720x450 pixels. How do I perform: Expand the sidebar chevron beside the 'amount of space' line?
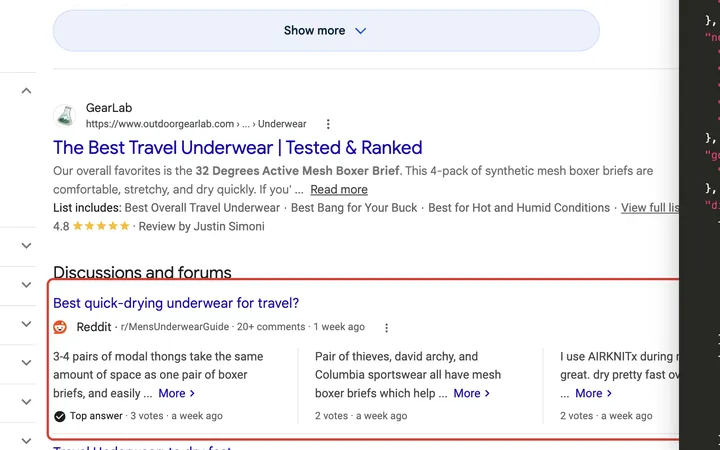pos(26,363)
